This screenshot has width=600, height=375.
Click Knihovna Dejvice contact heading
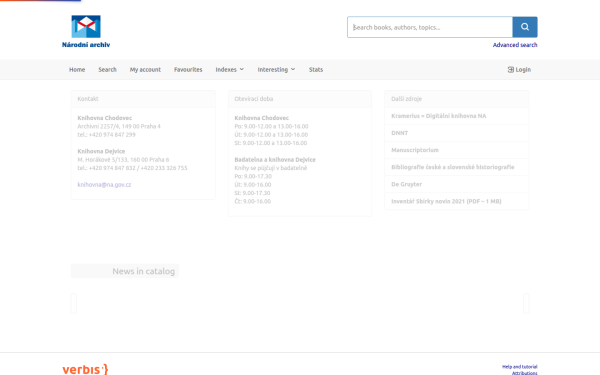point(101,151)
